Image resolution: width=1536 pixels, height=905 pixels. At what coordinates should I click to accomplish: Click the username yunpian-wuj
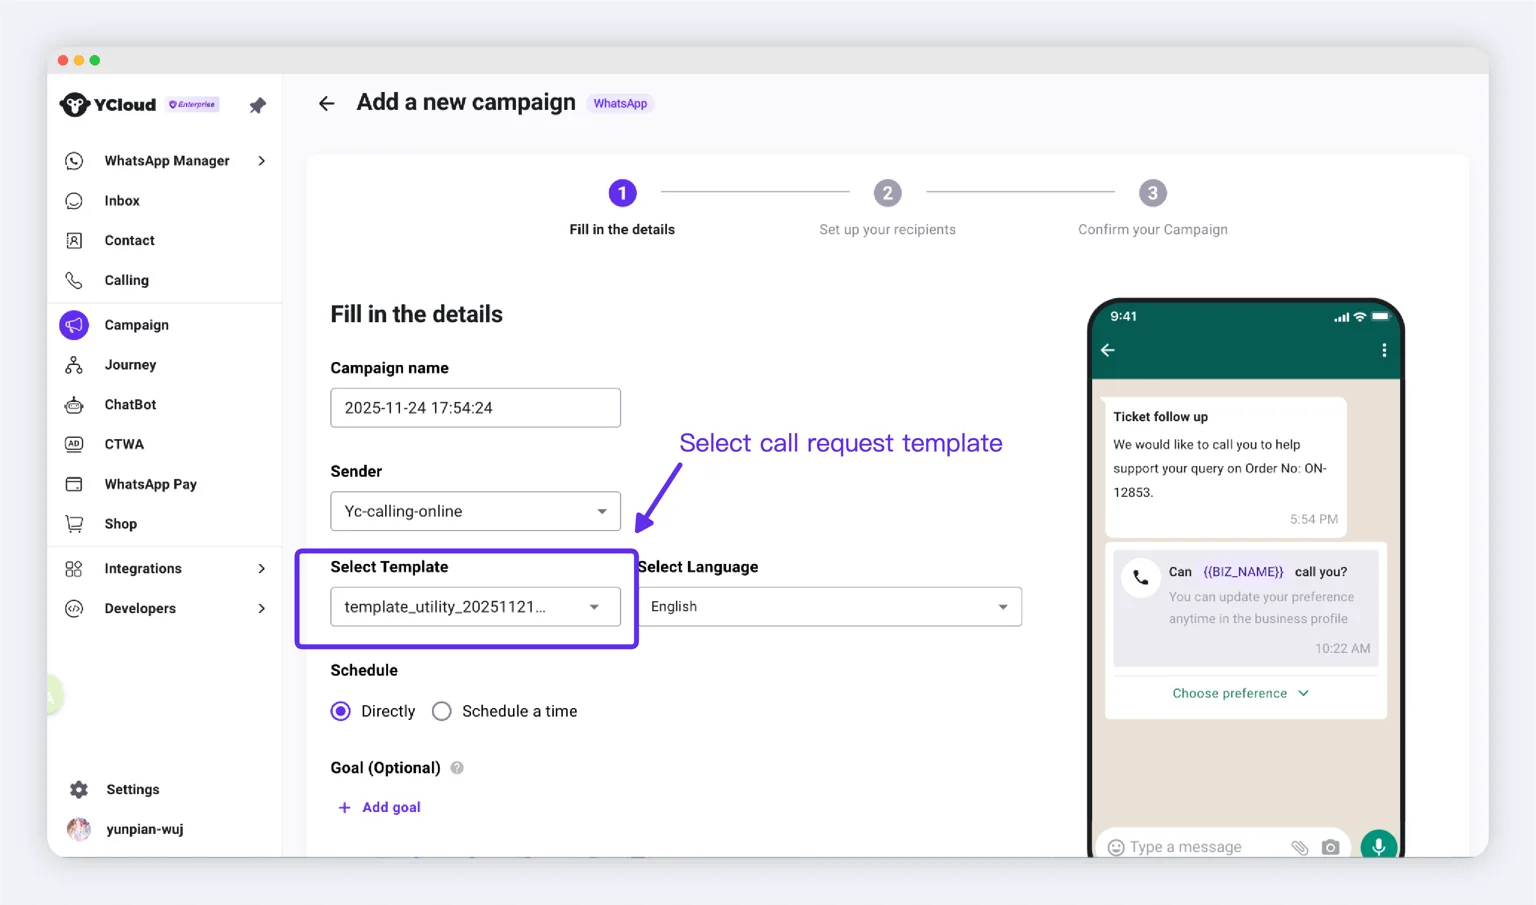point(145,829)
